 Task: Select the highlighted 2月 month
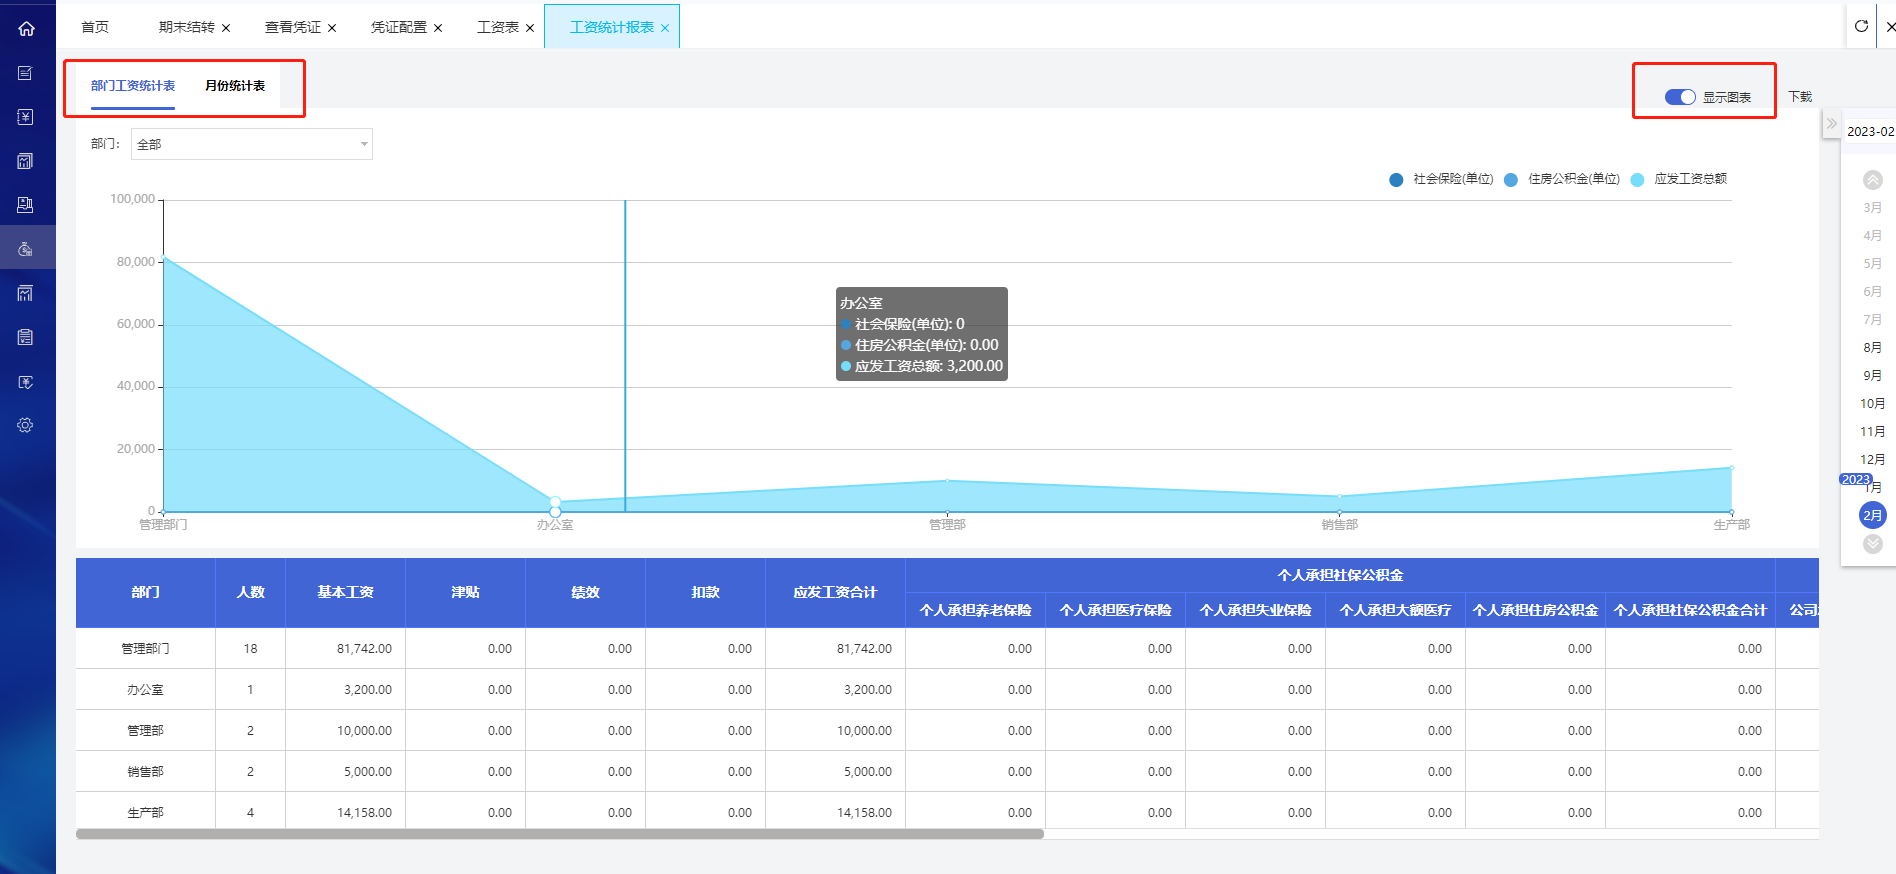tap(1873, 515)
